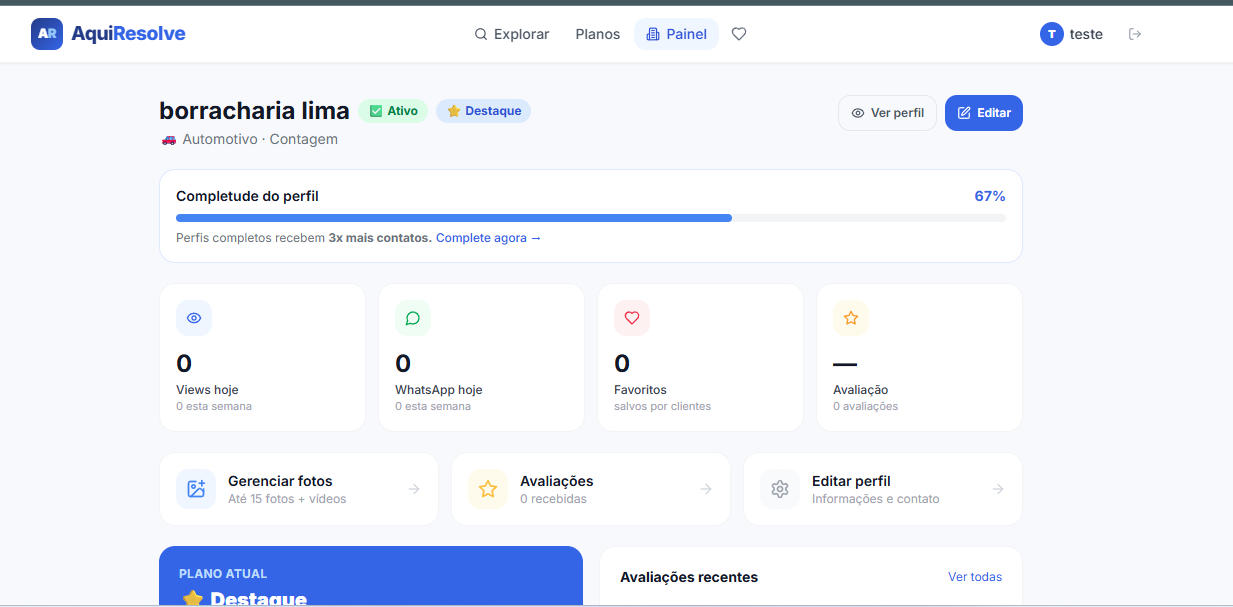1233x607 pixels.
Task: Go to the Planos page
Action: 598,34
